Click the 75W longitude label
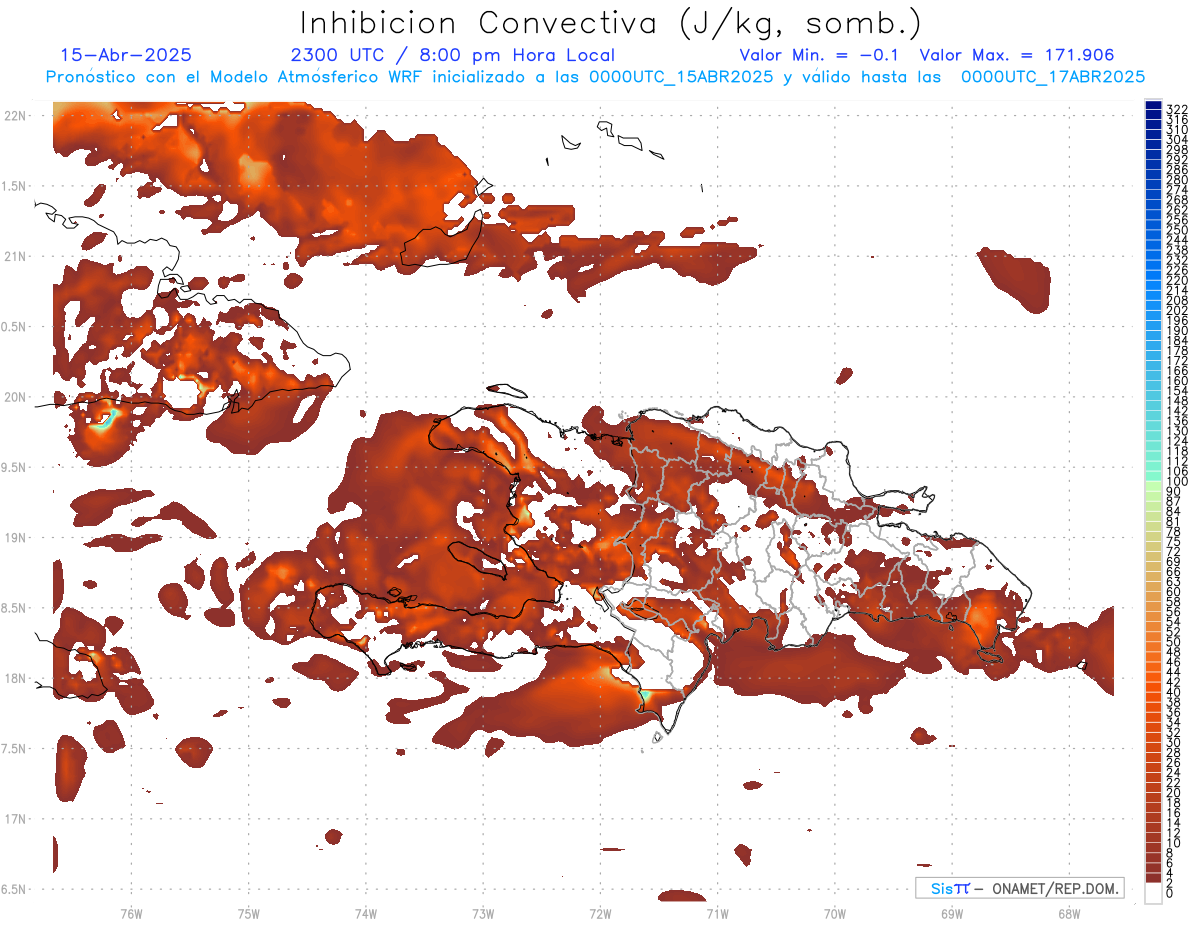The image size is (1200, 927). click(249, 913)
